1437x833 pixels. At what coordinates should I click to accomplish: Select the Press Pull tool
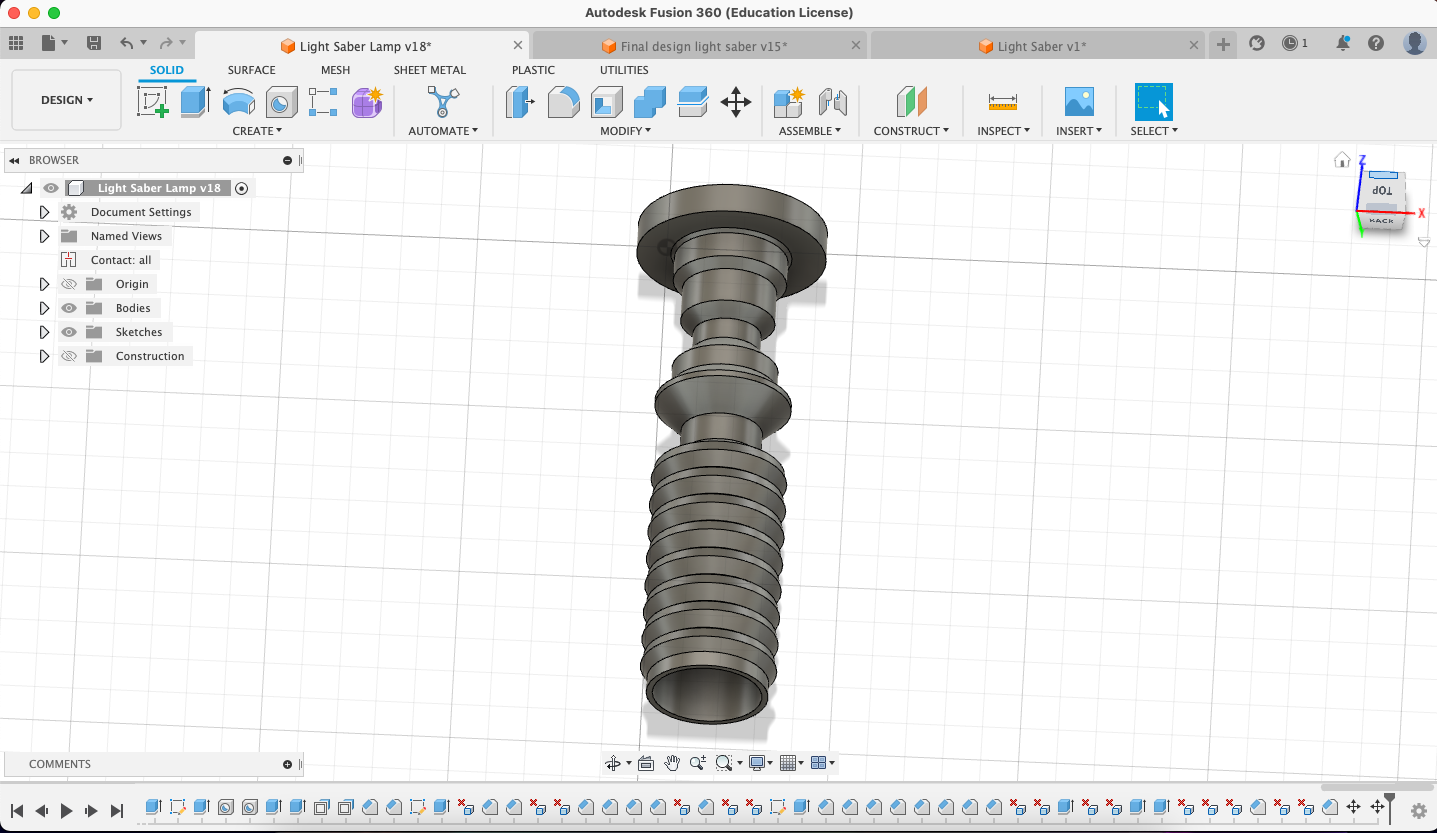click(x=520, y=102)
